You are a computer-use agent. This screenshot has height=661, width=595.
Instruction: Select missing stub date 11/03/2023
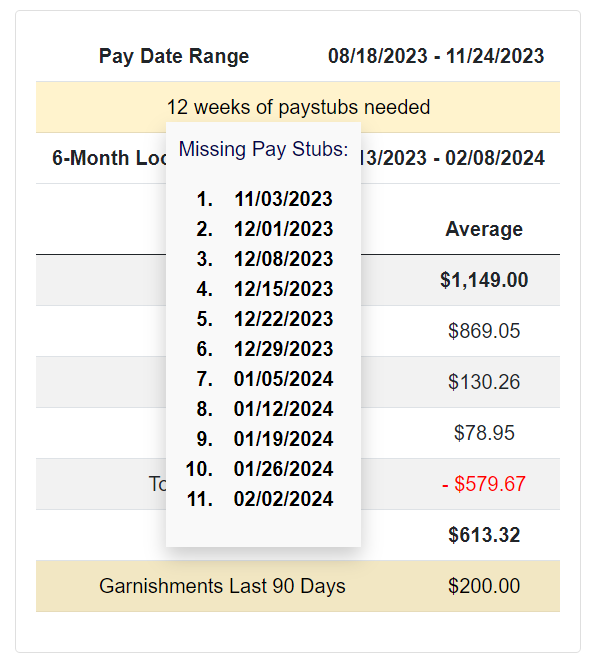click(283, 199)
